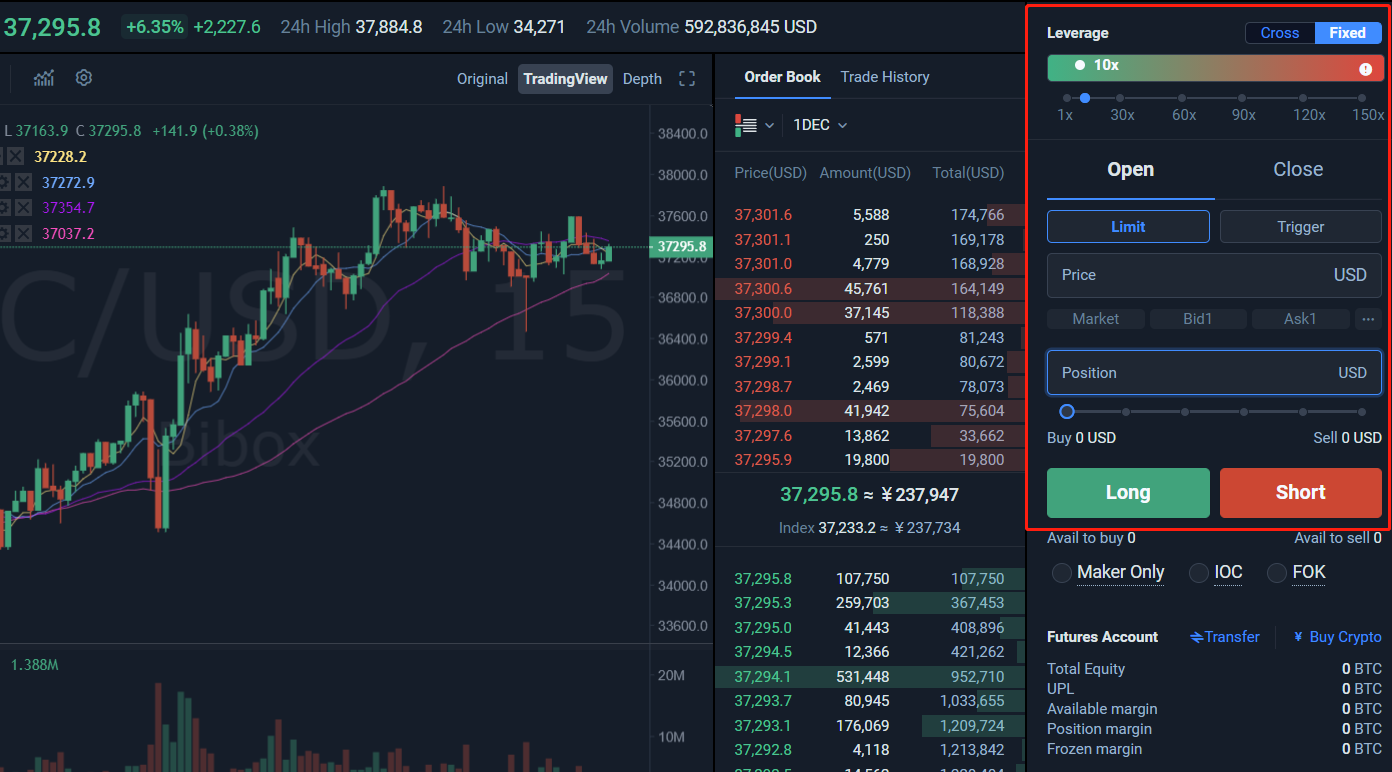Click the Transfer link in Futures Account
The width and height of the screenshot is (1392, 772).
point(1225,637)
